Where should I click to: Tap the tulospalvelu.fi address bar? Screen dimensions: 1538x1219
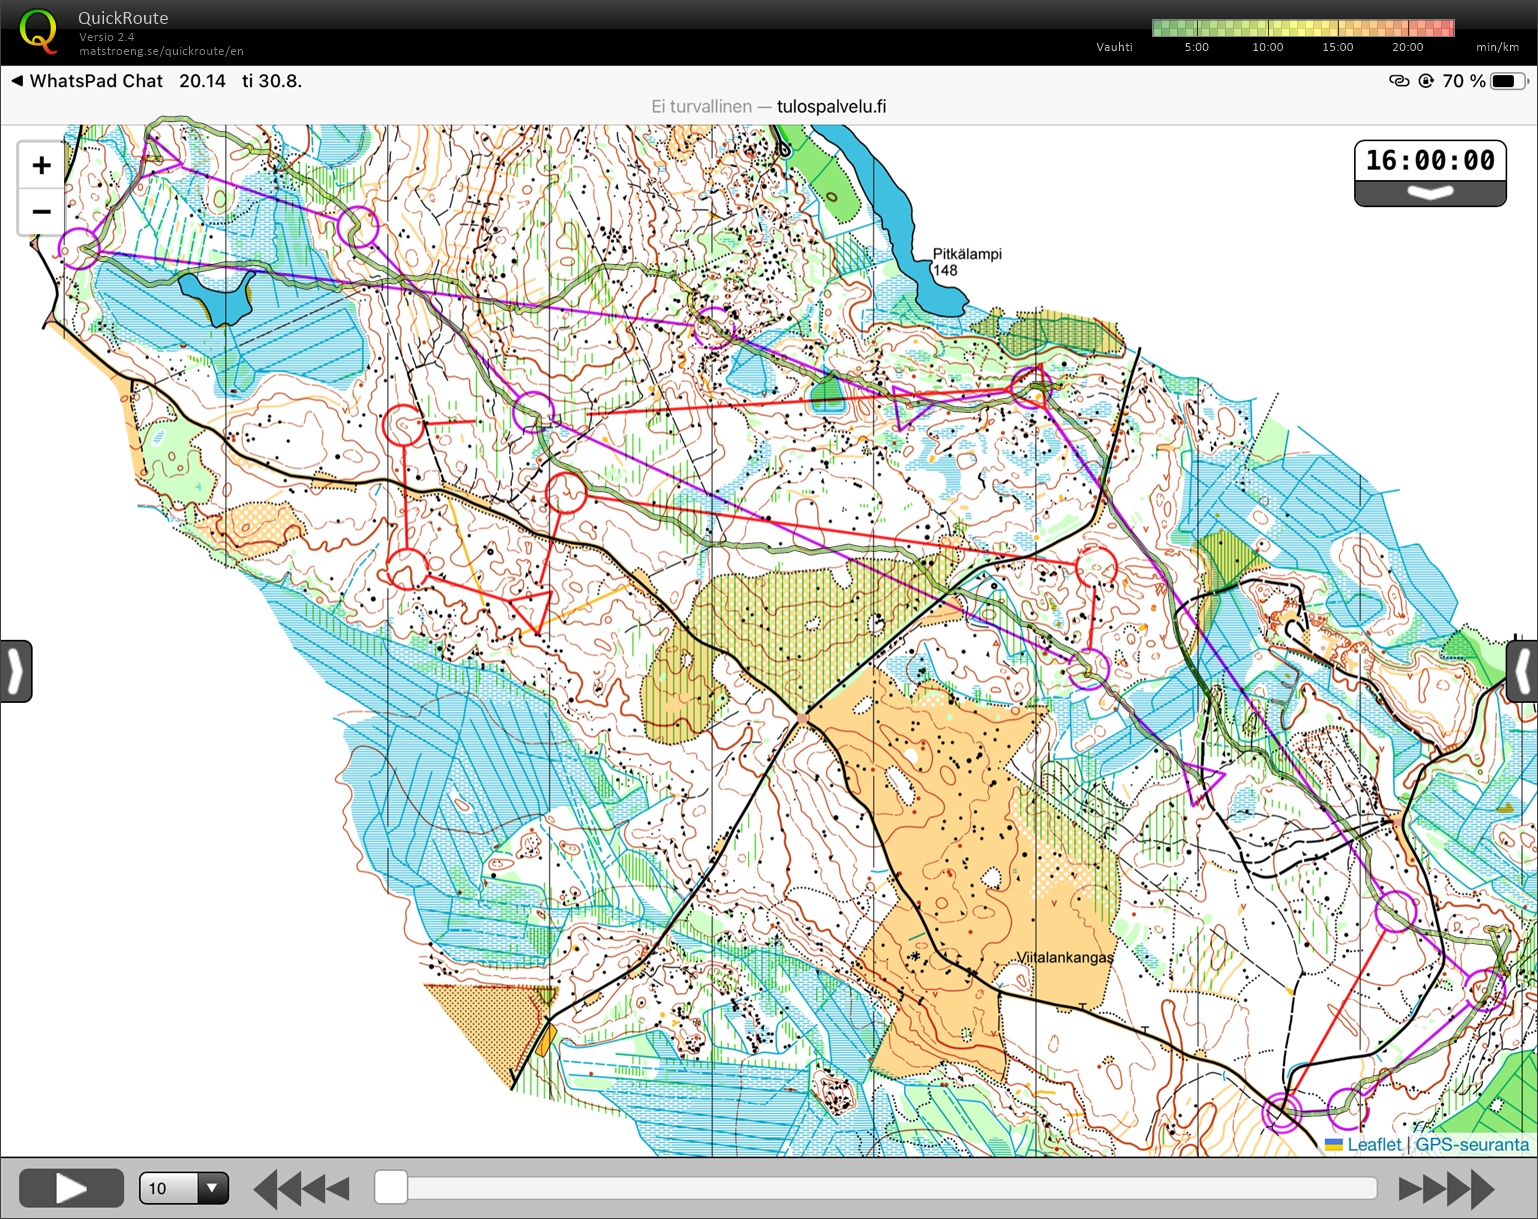tap(768, 107)
